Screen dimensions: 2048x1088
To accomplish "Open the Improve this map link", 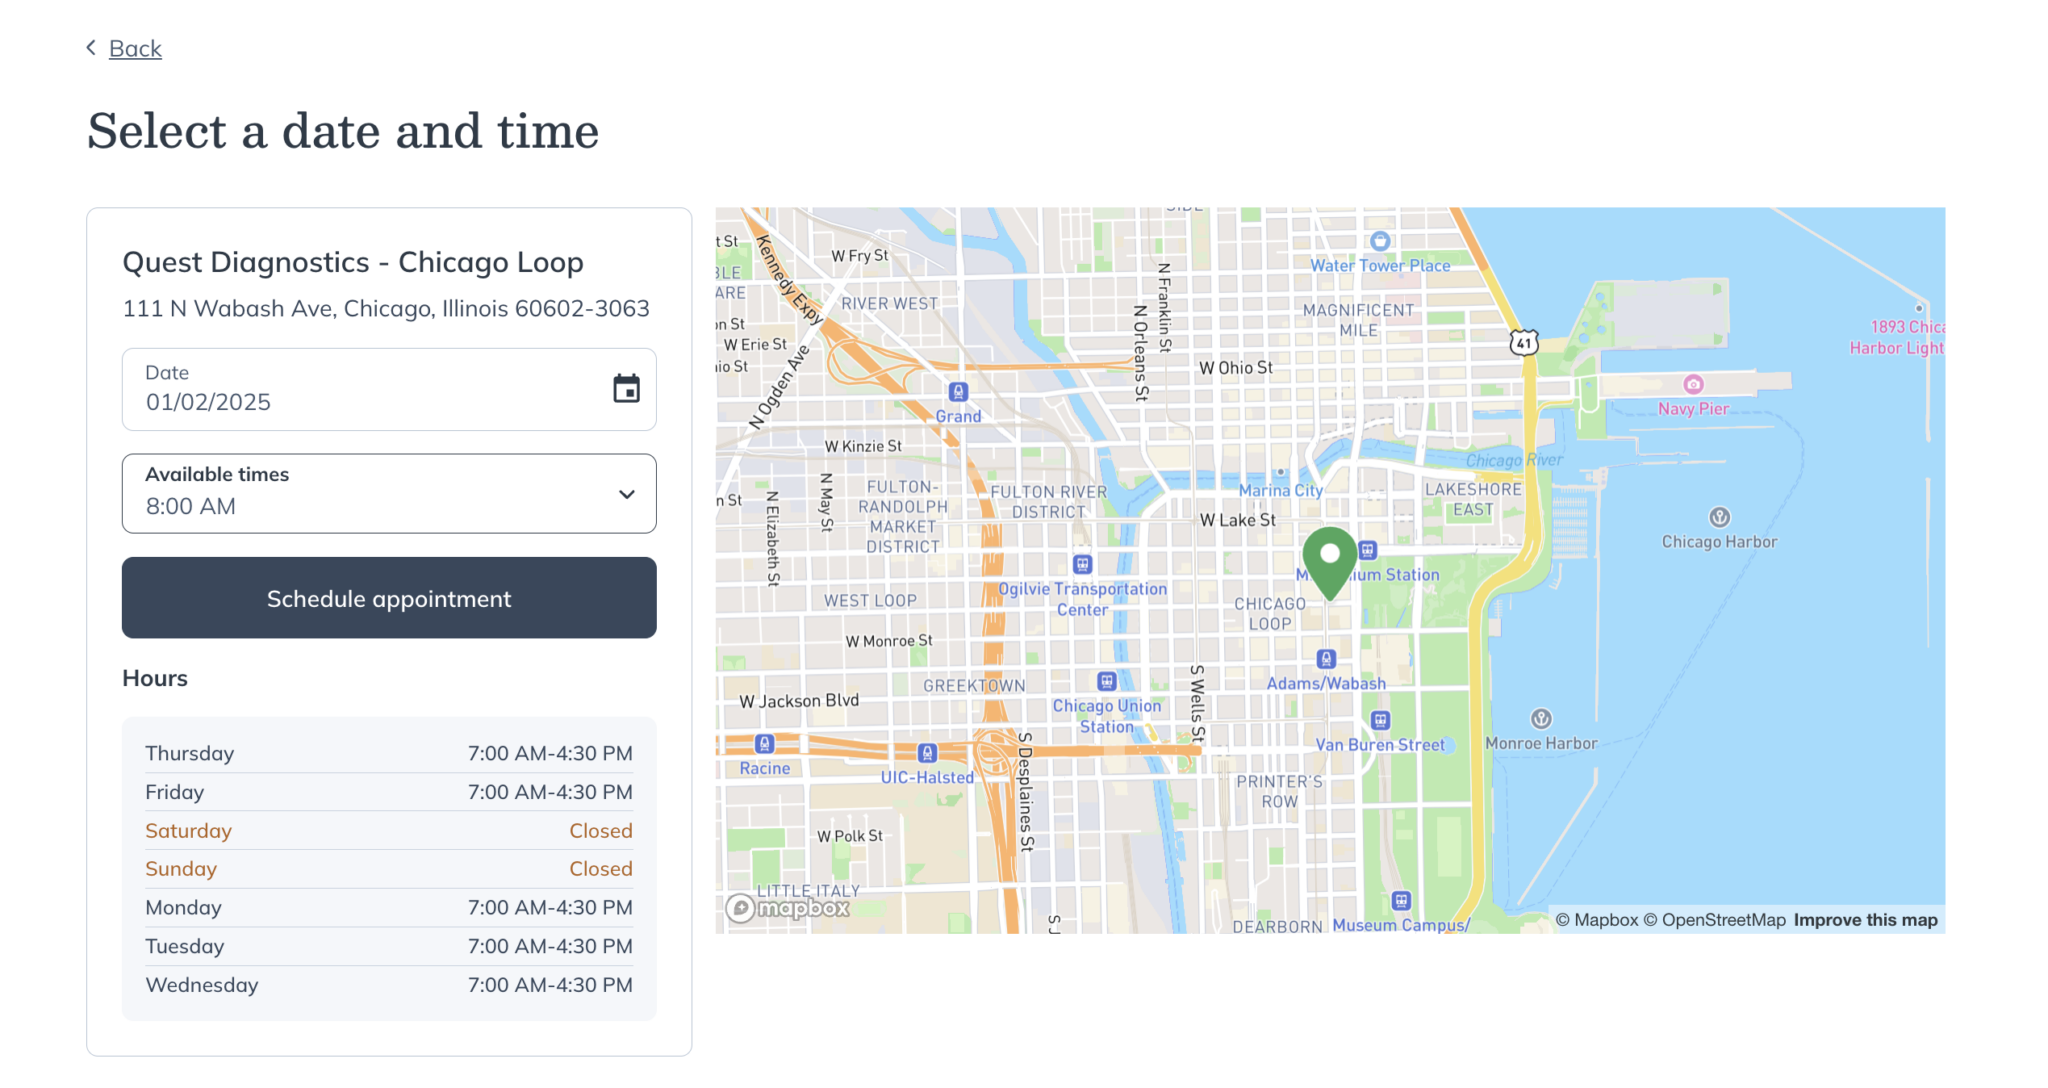I will 1865,919.
